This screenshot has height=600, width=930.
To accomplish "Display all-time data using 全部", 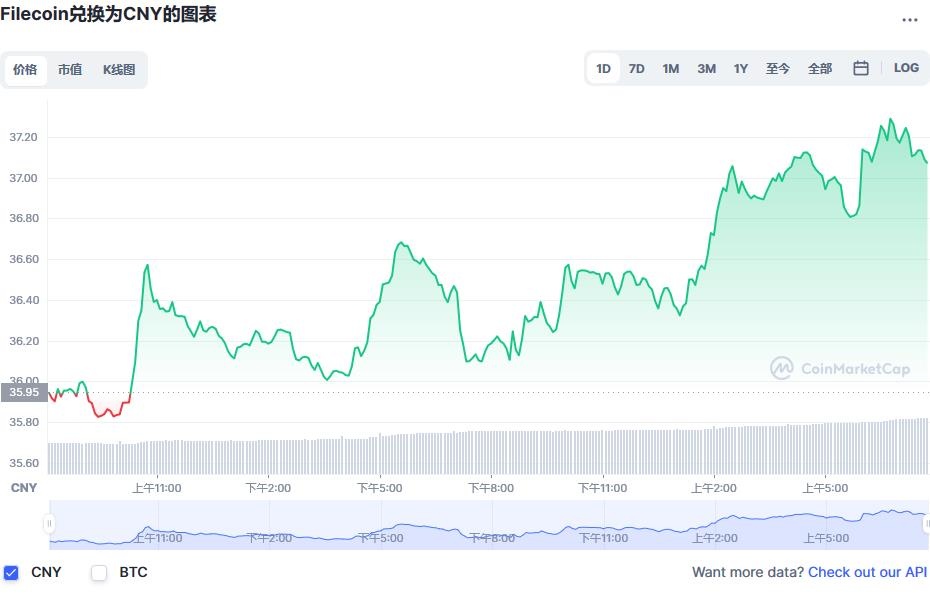I will click(819, 68).
